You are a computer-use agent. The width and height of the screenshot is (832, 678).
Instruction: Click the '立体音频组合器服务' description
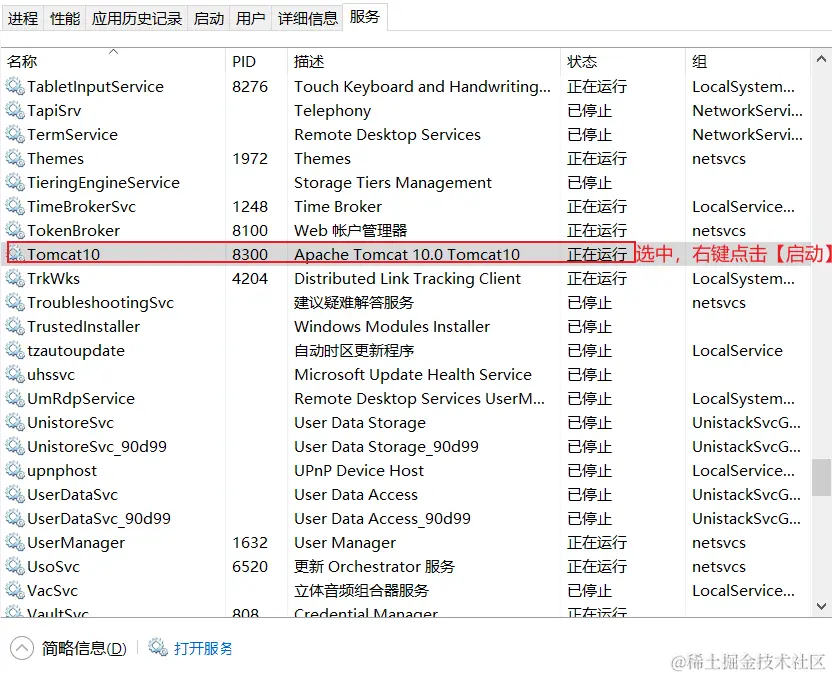pyautogui.click(x=361, y=590)
